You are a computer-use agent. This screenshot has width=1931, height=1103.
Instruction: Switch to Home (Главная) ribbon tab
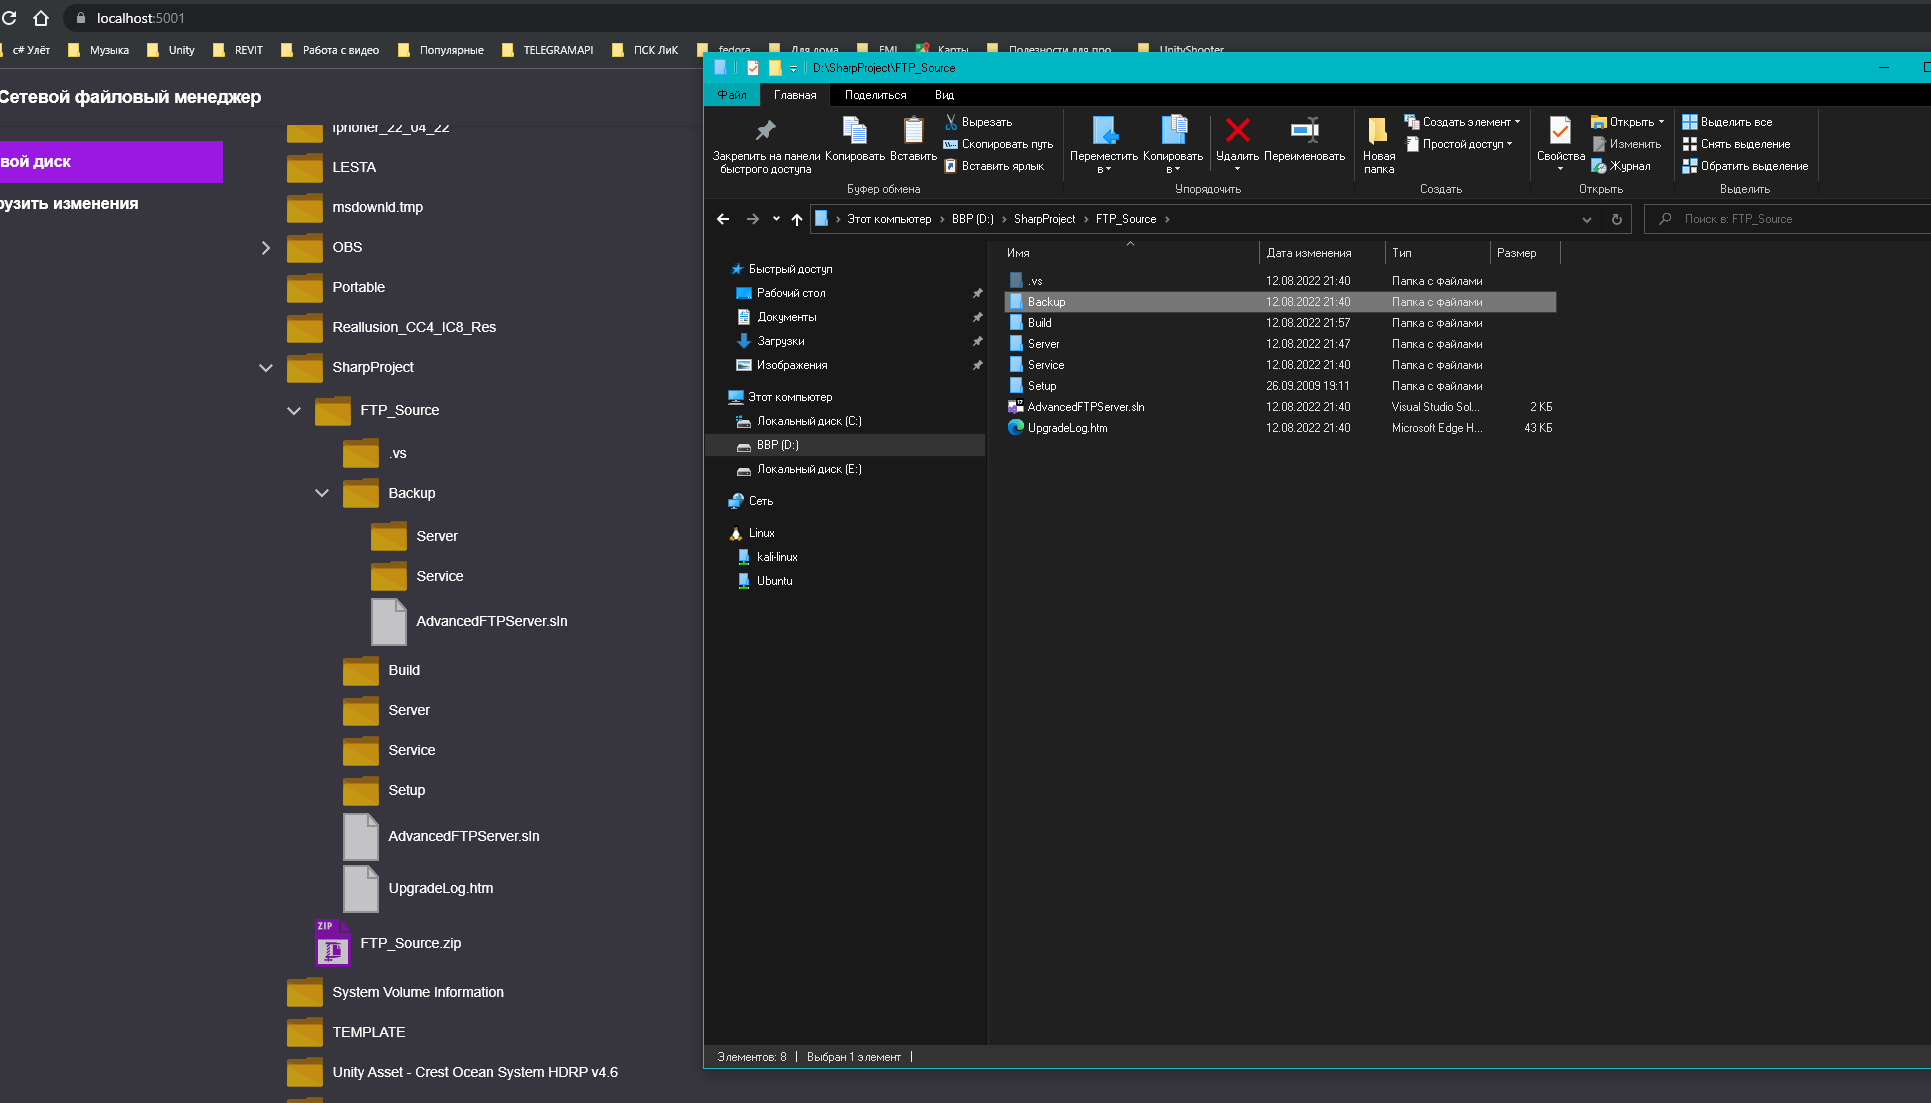click(795, 95)
